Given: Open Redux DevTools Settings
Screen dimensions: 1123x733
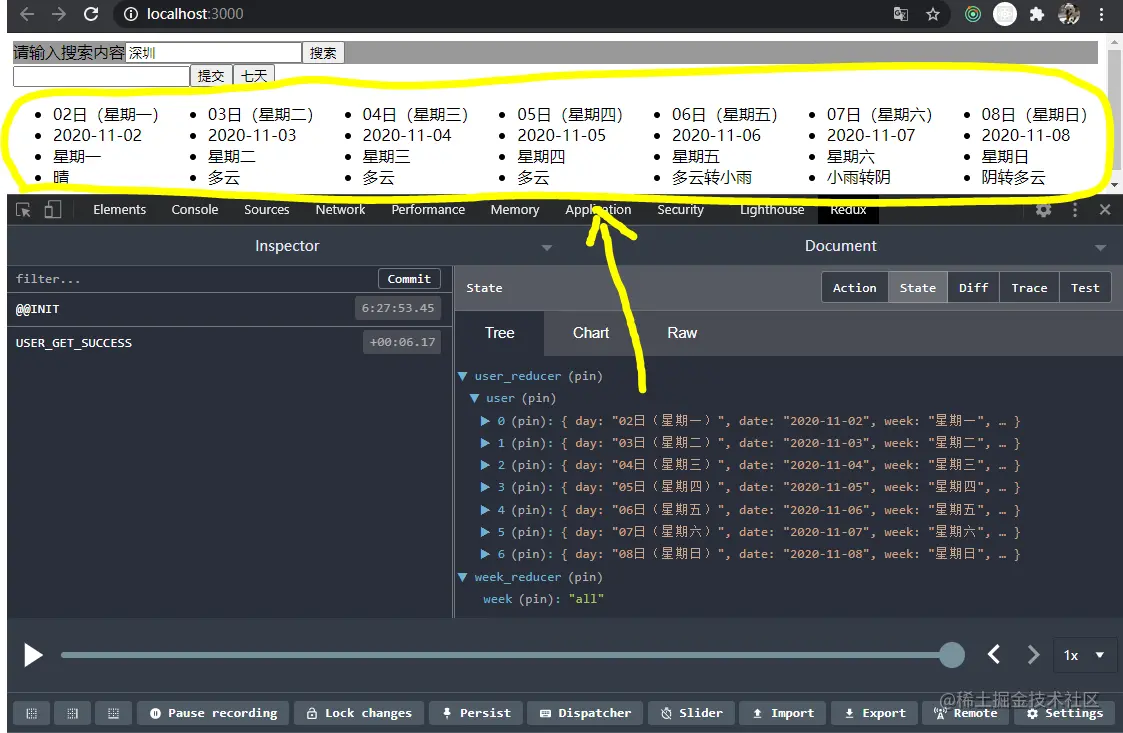Looking at the screenshot, I should pyautogui.click(x=1064, y=713).
